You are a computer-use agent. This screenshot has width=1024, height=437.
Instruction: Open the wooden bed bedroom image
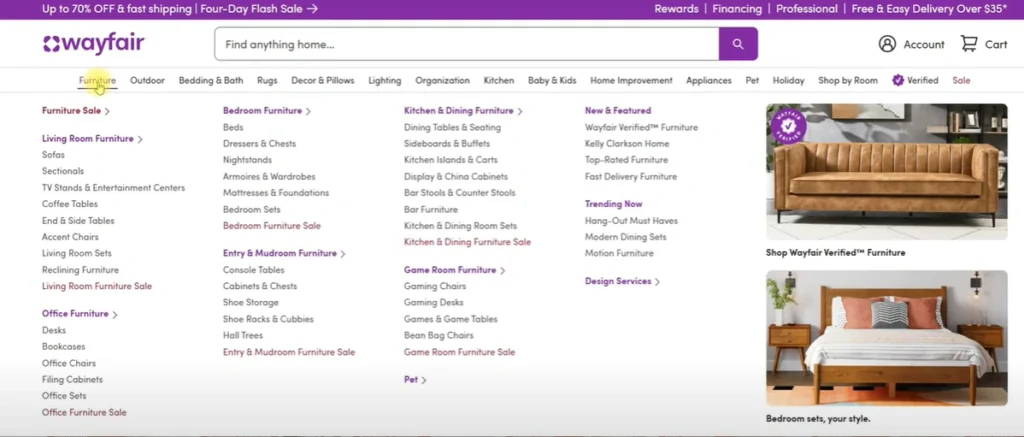coord(887,338)
